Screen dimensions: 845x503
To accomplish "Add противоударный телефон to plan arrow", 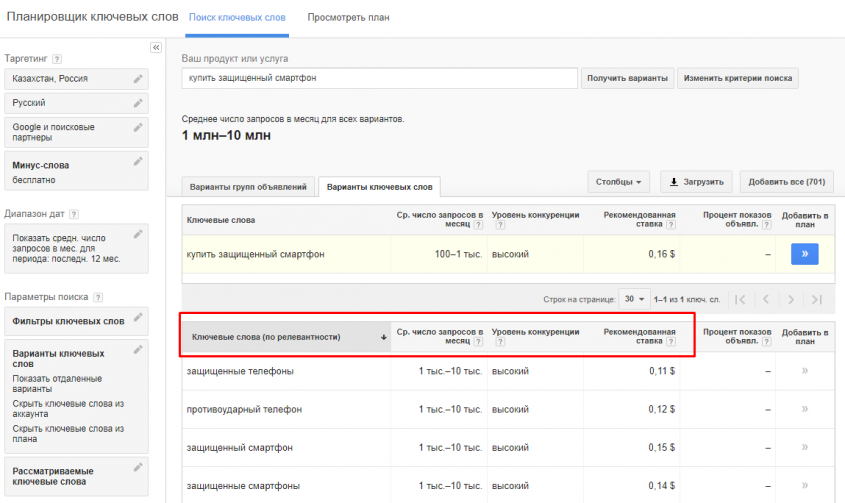I will tap(805, 409).
